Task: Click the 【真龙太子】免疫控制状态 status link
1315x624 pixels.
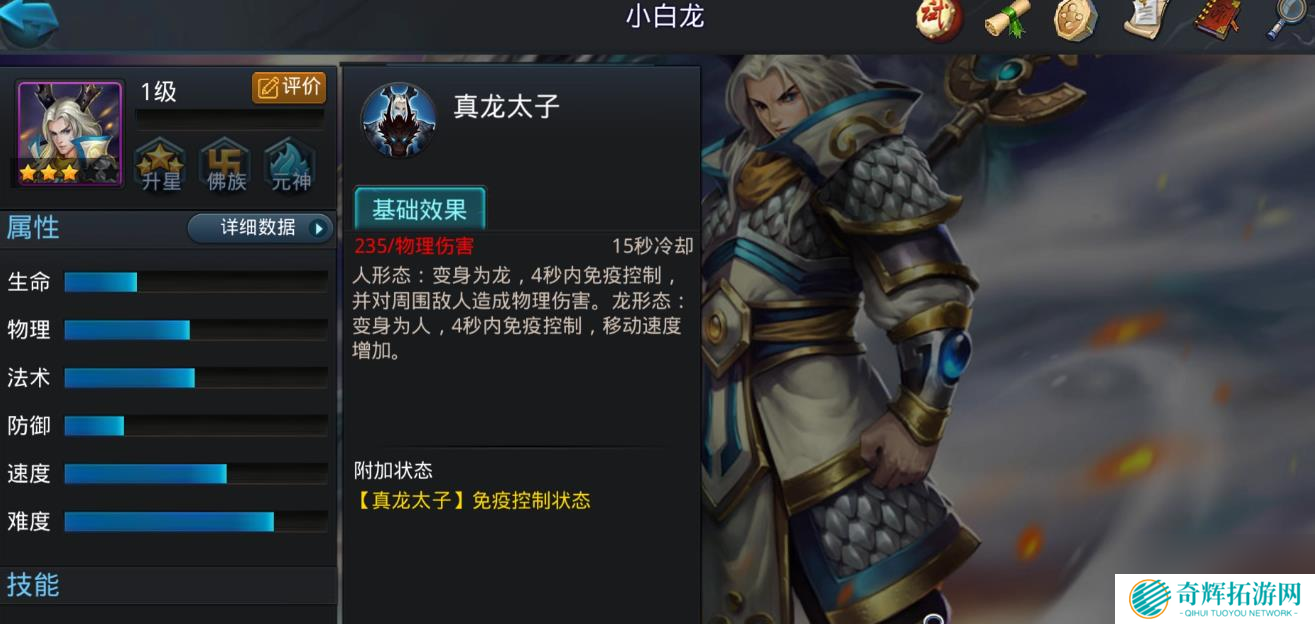Action: [472, 501]
